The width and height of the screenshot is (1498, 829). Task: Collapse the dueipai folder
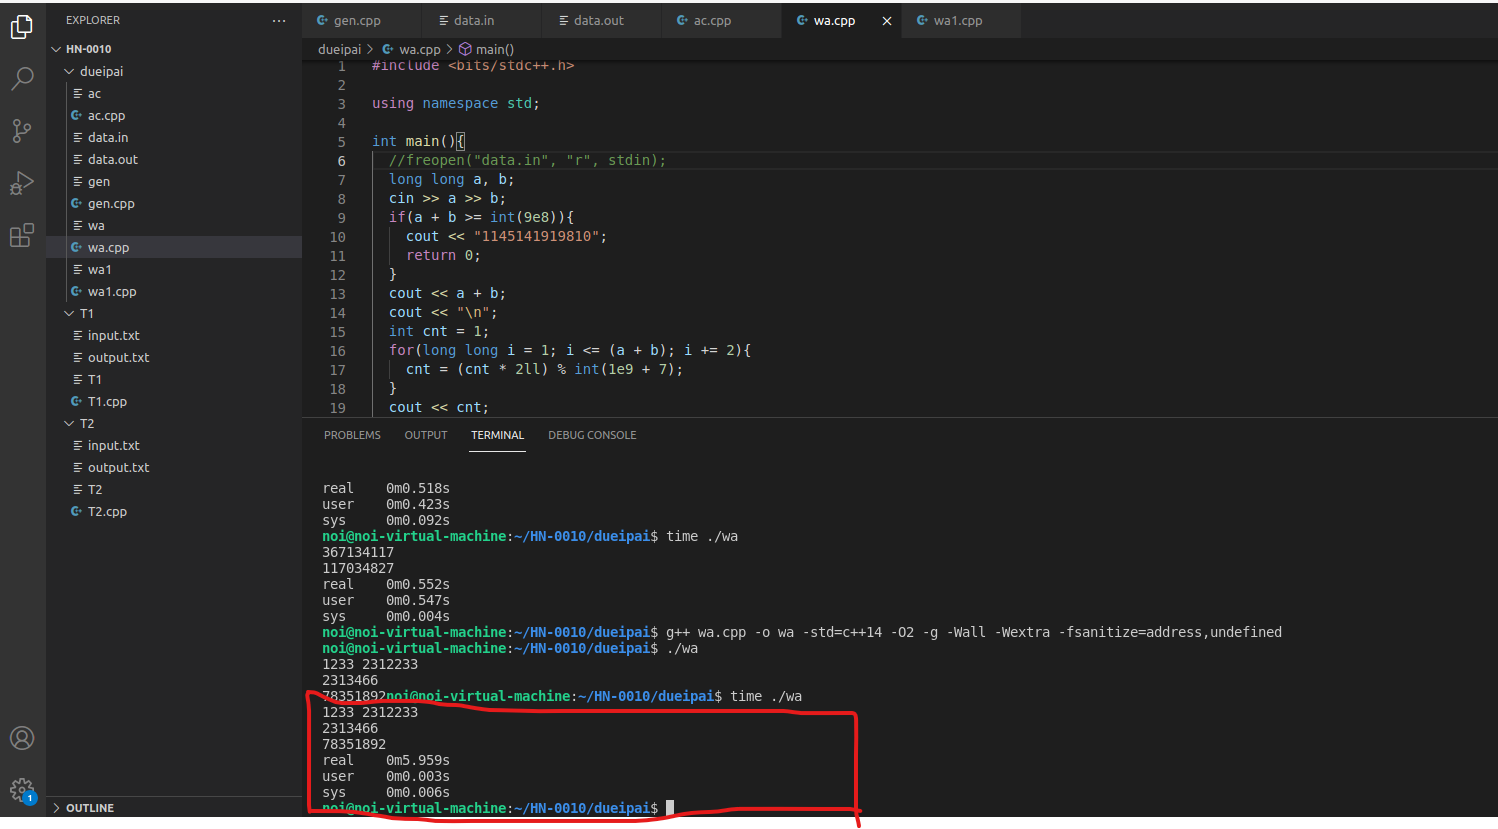(x=174, y=72)
